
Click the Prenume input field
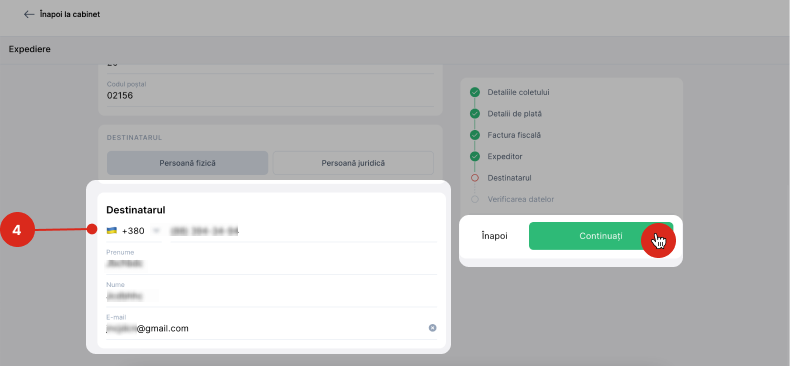272,260
